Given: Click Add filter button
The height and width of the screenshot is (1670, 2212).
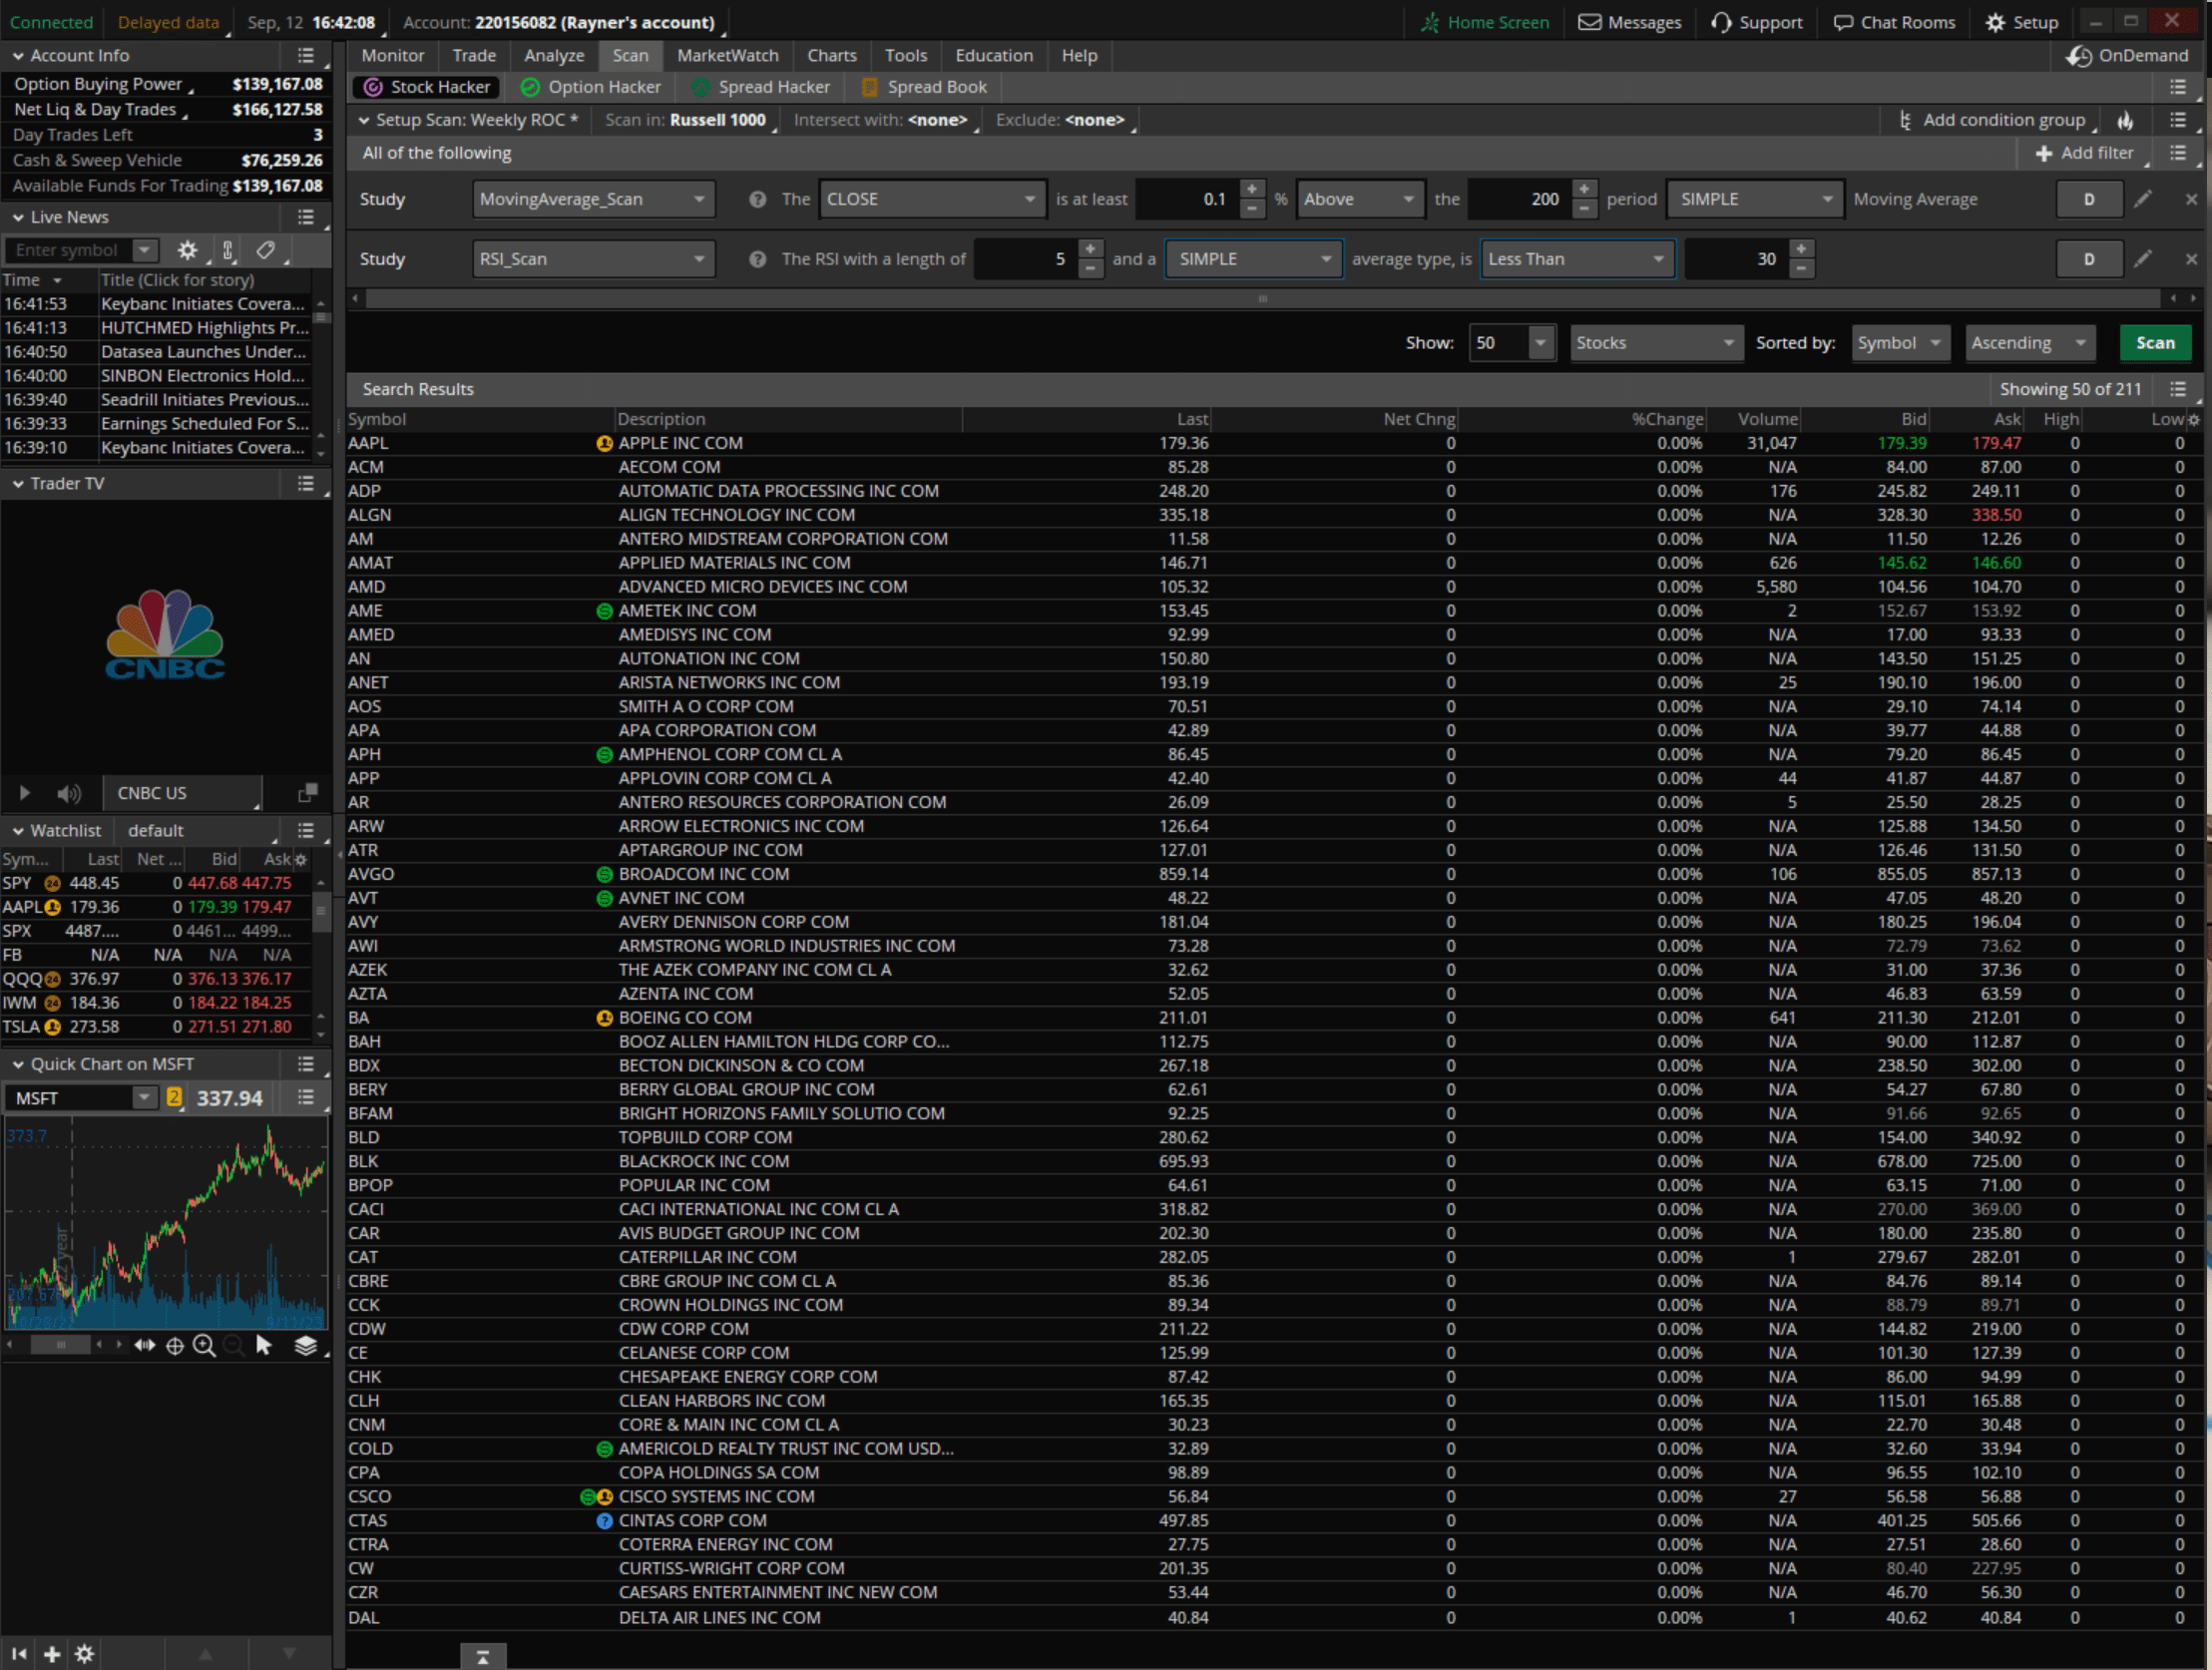Looking at the screenshot, I should pyautogui.click(x=2085, y=153).
